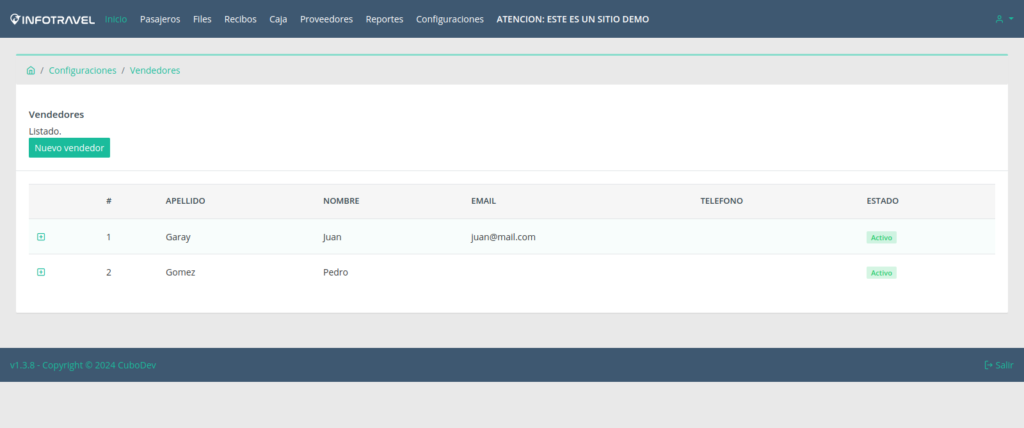Click the ATENCION demo site notice

coord(573,20)
